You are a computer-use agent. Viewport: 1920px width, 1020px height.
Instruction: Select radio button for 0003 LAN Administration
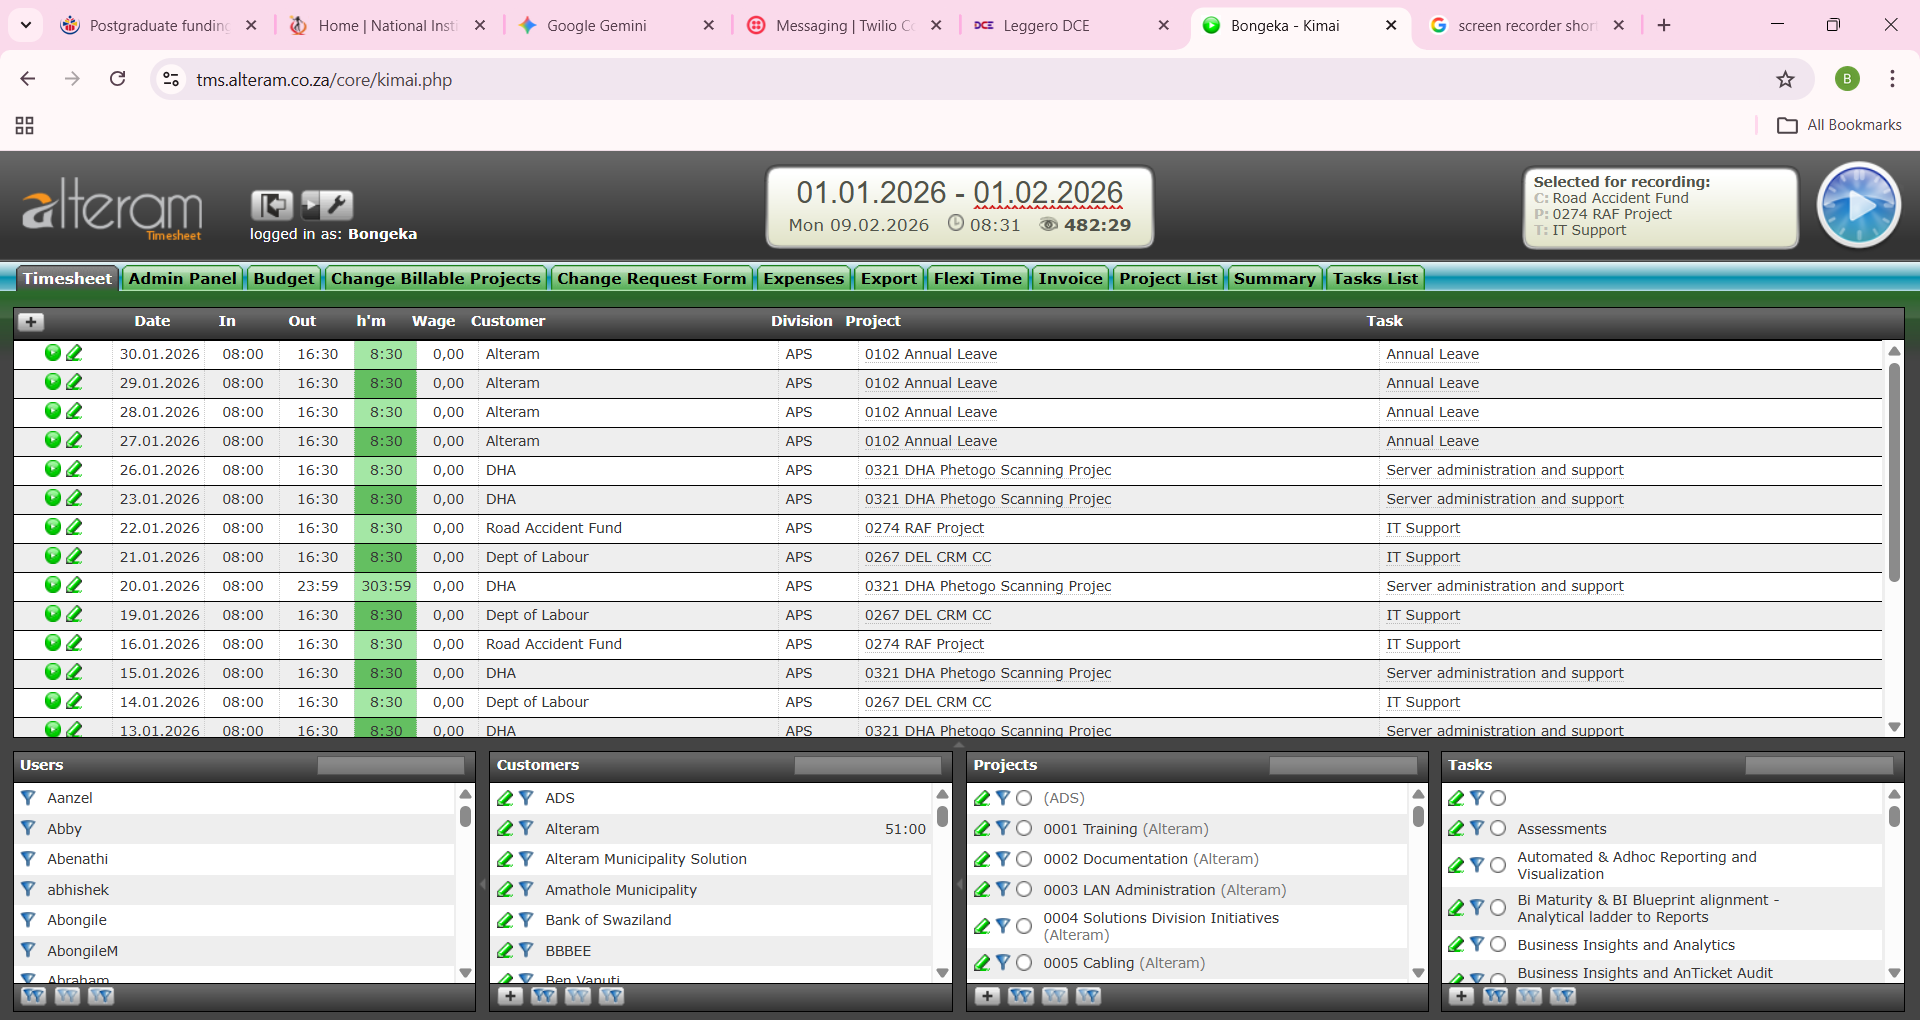1024,889
